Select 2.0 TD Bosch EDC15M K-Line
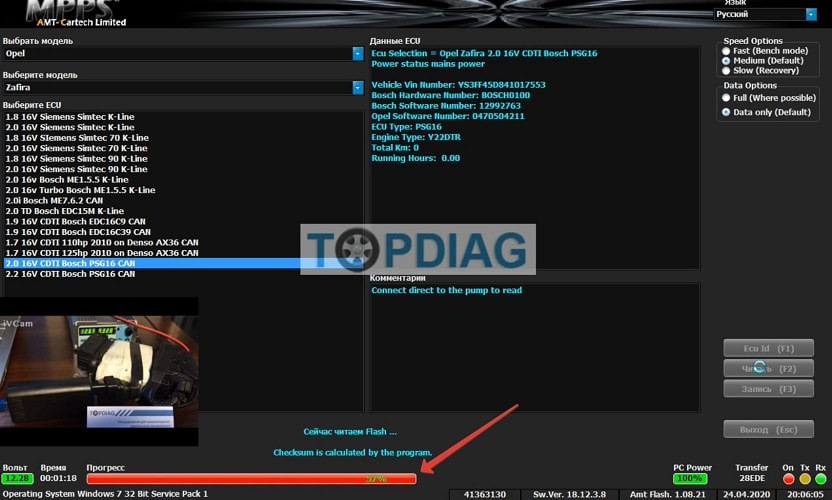 click(65, 211)
